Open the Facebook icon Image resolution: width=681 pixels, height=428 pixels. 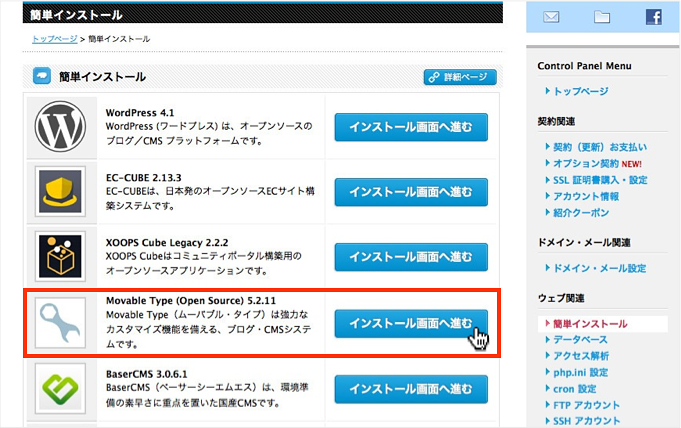point(654,17)
